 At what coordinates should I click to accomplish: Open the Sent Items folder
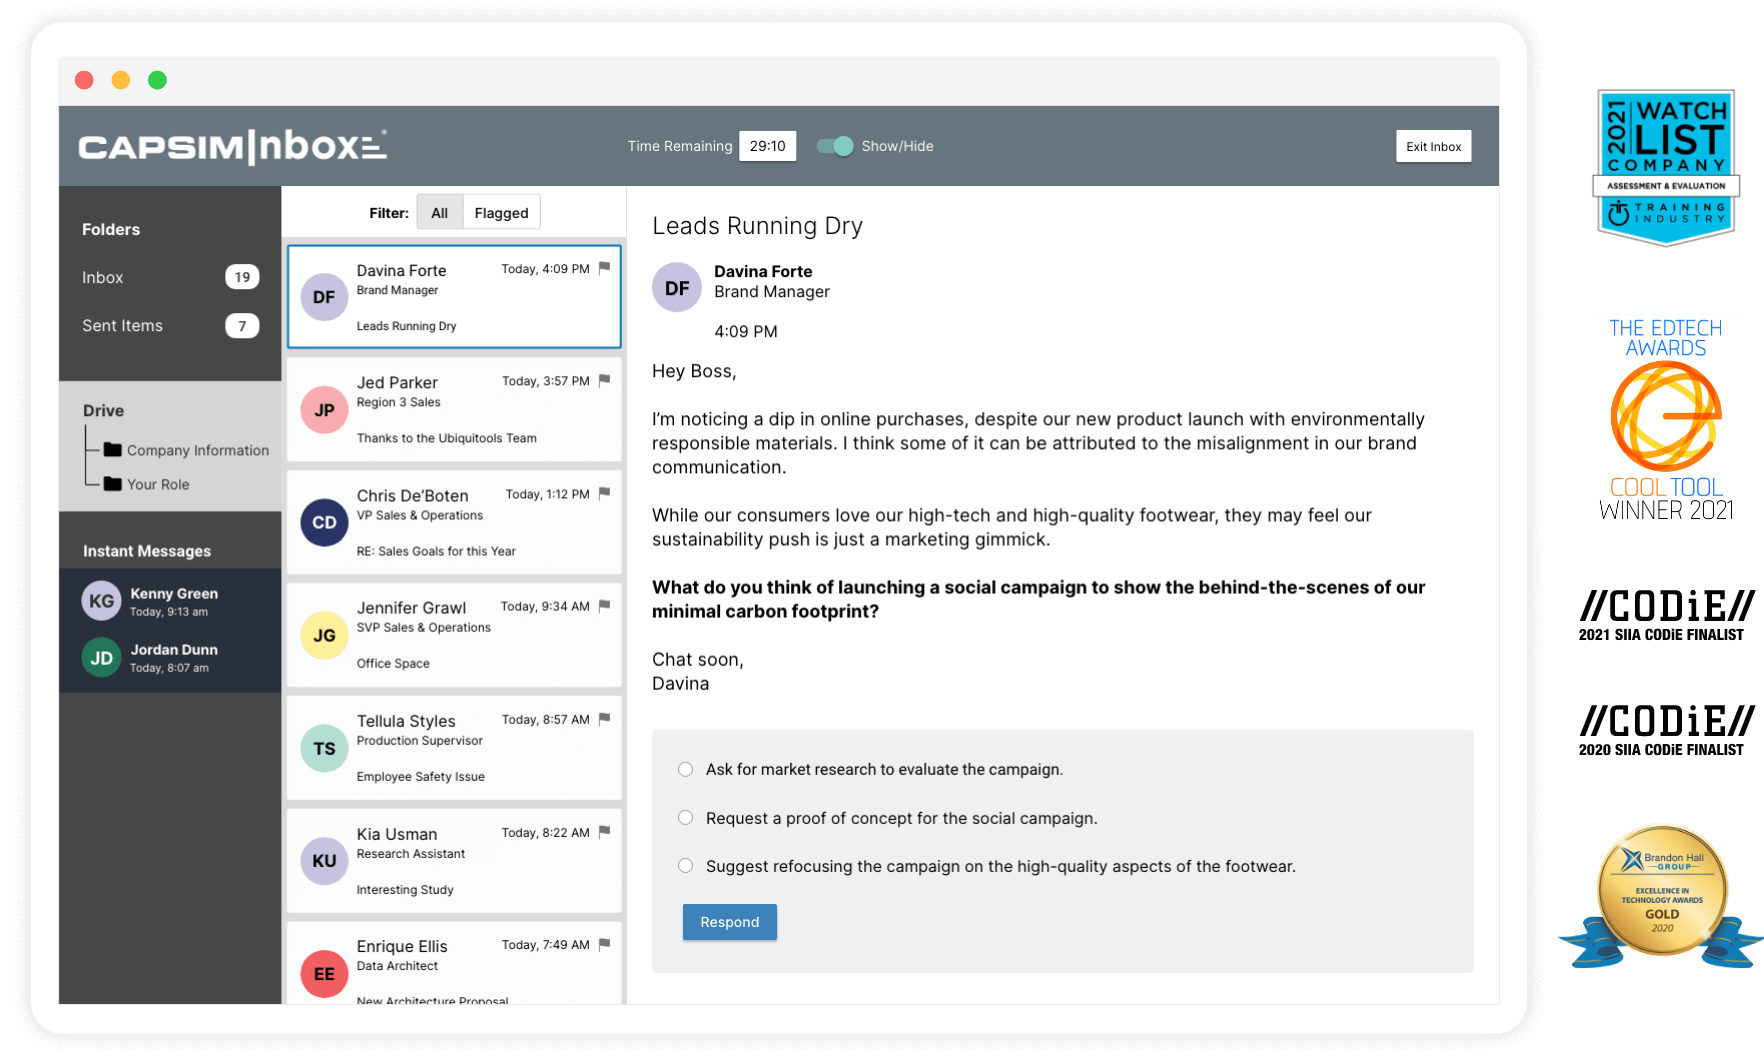coord(122,325)
